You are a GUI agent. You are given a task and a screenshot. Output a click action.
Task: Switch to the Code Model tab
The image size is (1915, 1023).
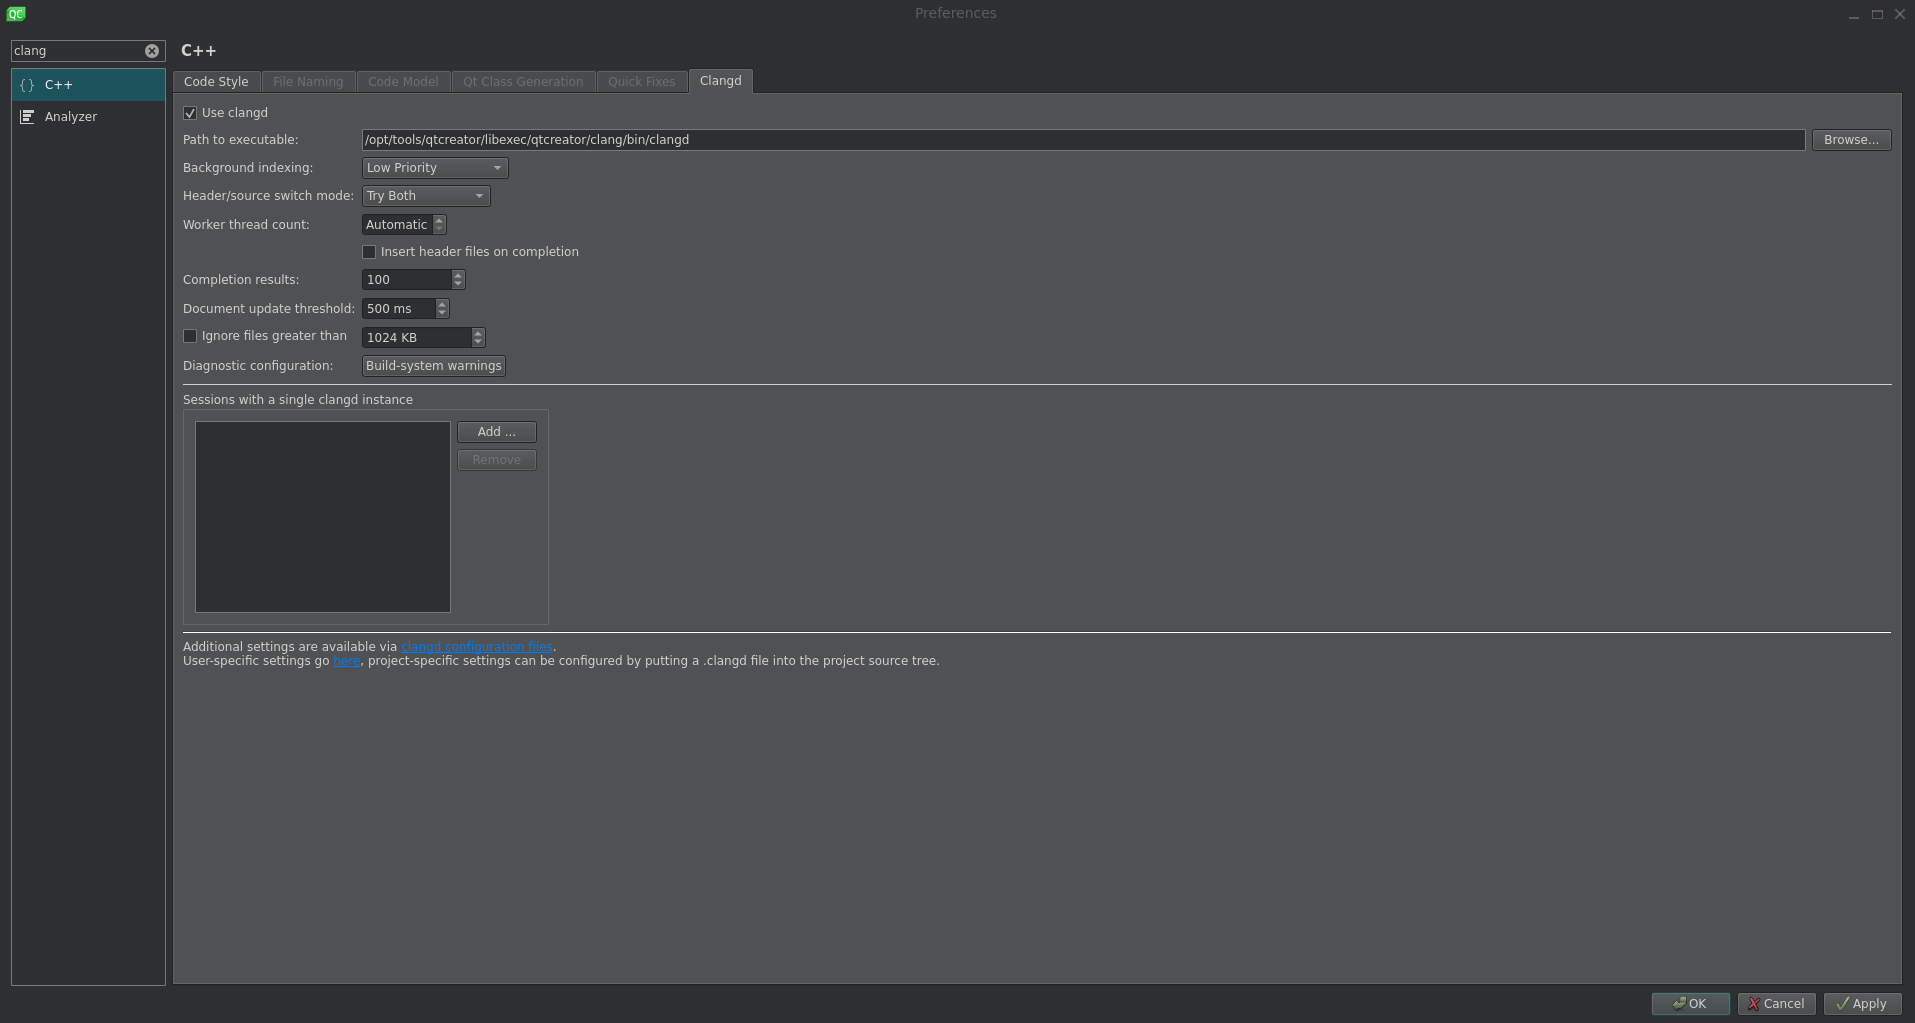pyautogui.click(x=403, y=82)
